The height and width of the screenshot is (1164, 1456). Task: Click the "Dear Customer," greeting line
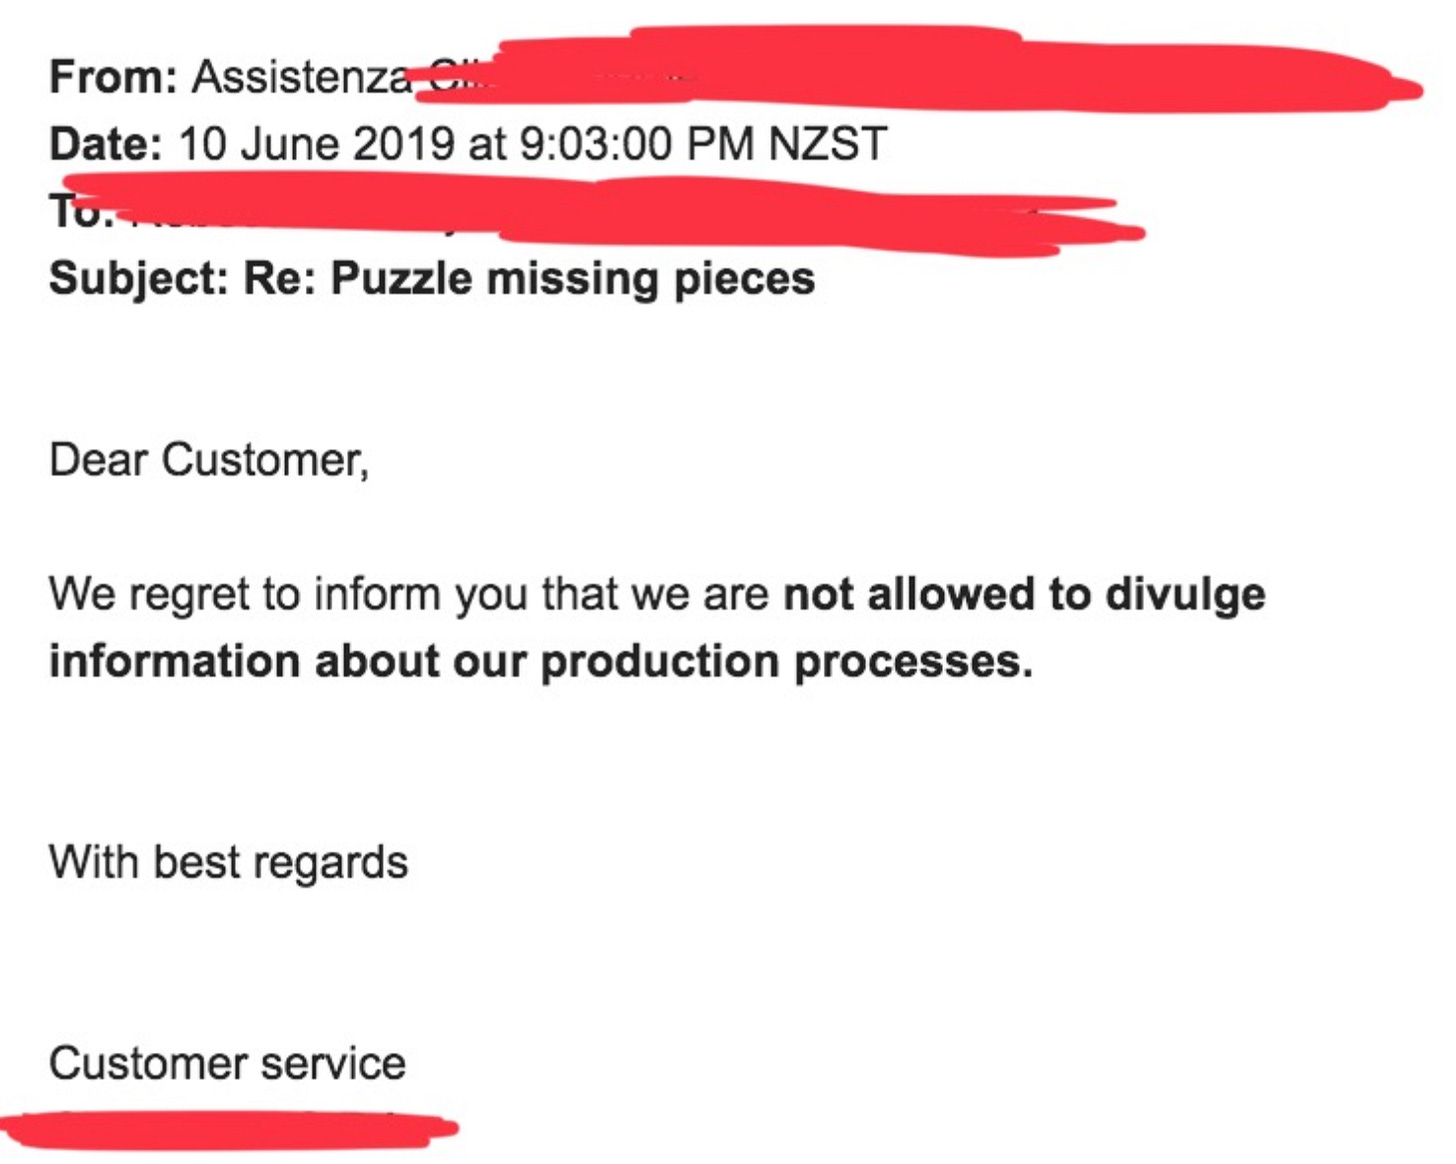pos(209,460)
